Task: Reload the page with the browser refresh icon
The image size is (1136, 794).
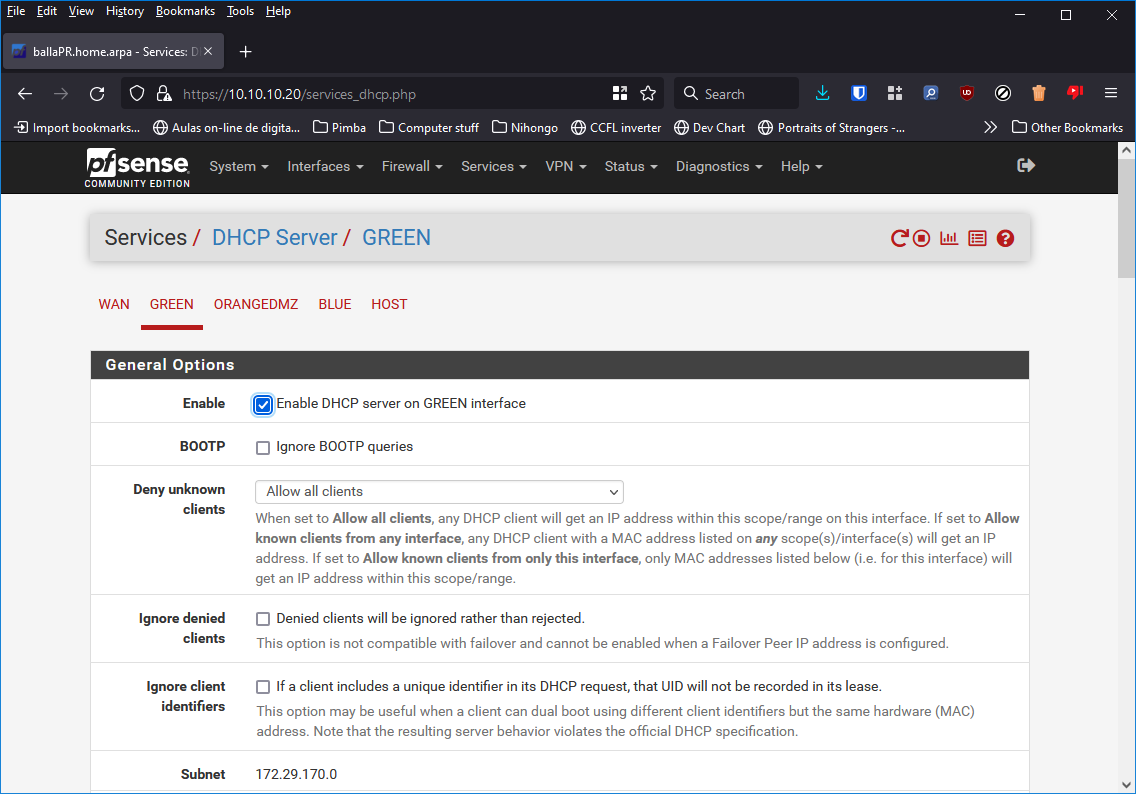Action: pos(97,94)
